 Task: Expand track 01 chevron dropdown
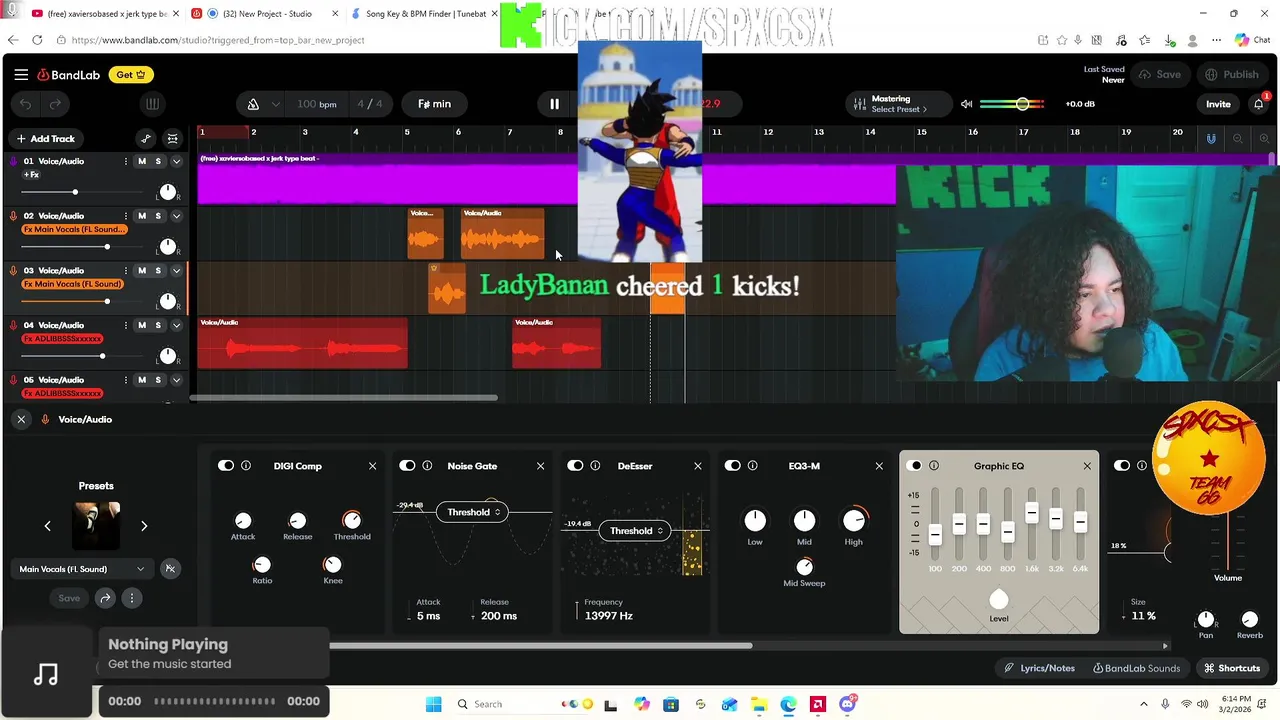(x=176, y=161)
